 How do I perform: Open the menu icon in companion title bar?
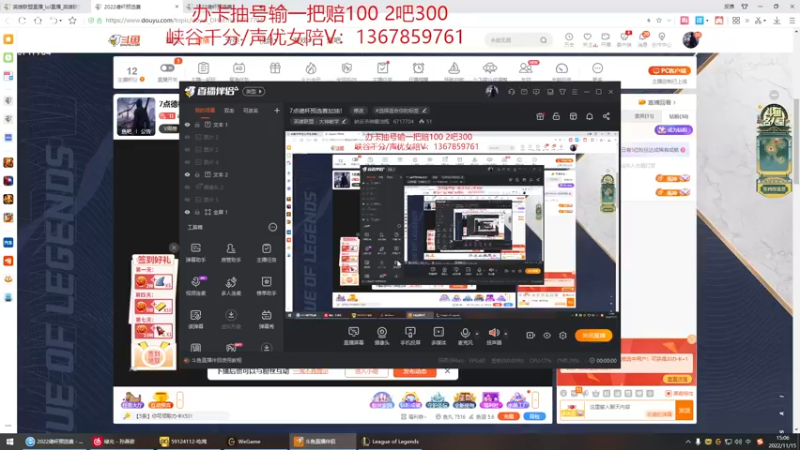click(x=574, y=92)
